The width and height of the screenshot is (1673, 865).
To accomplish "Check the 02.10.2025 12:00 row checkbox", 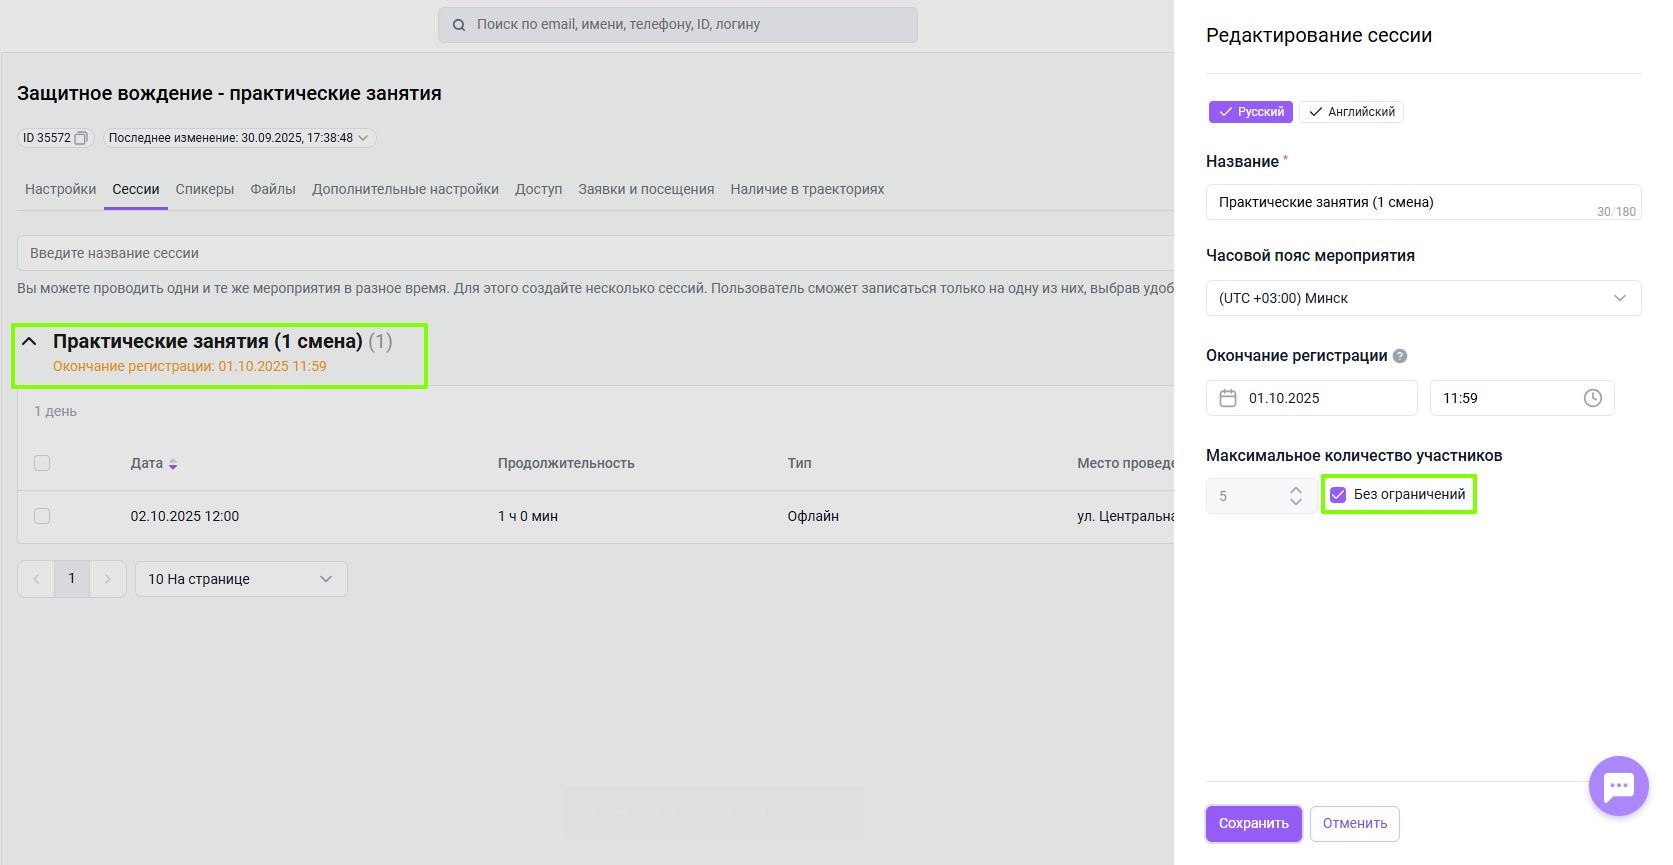I will click(x=42, y=516).
